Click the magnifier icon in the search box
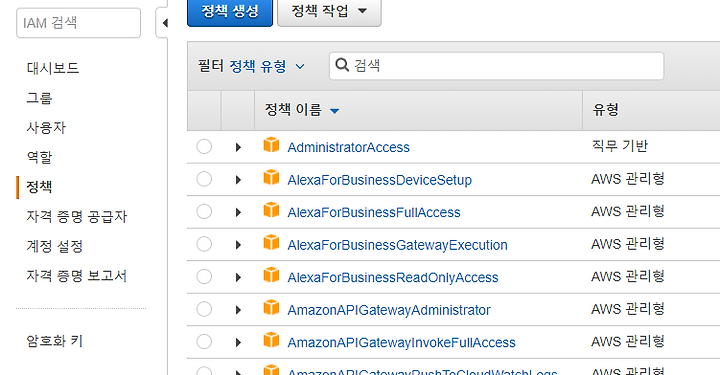 (342, 65)
